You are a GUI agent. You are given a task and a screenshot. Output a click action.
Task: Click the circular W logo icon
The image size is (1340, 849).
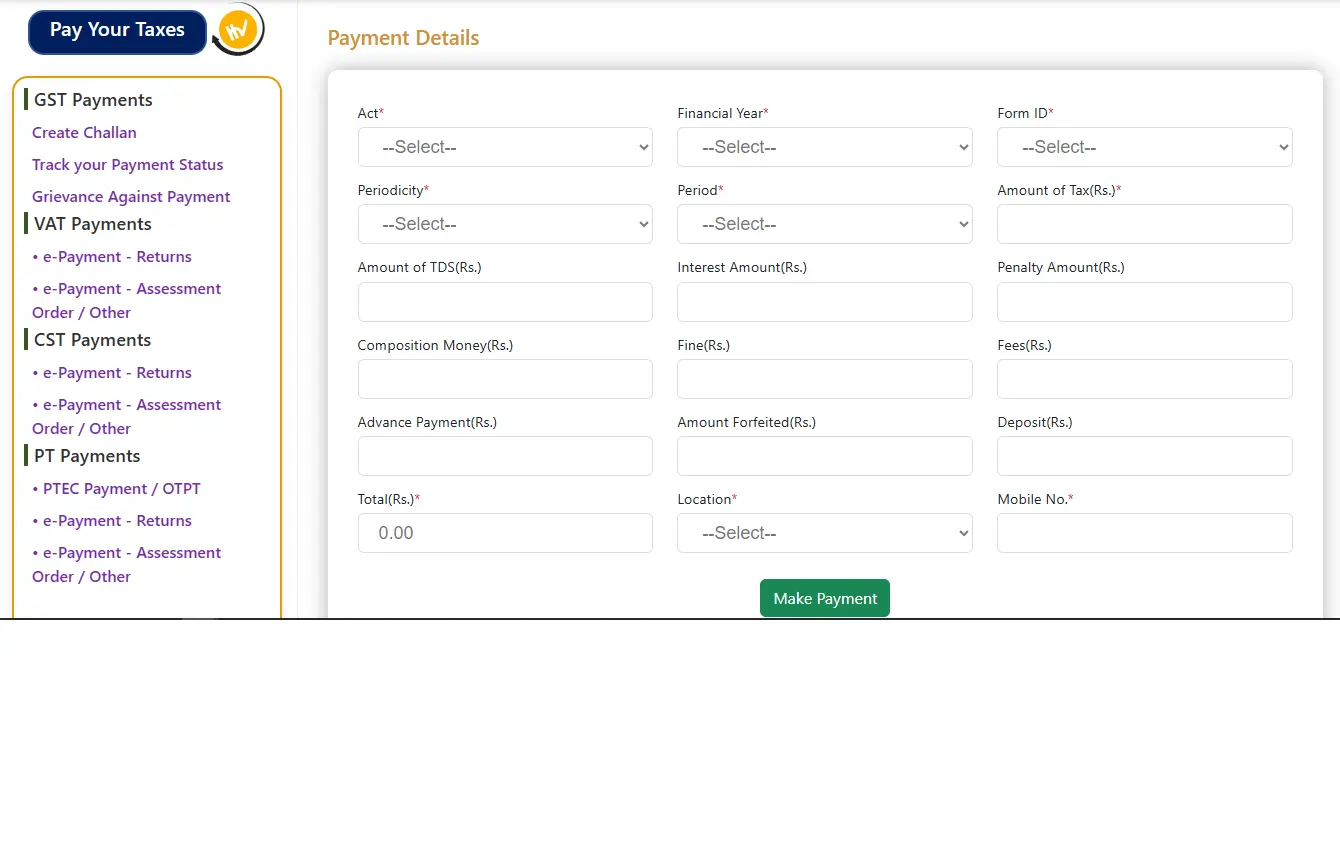click(236, 29)
